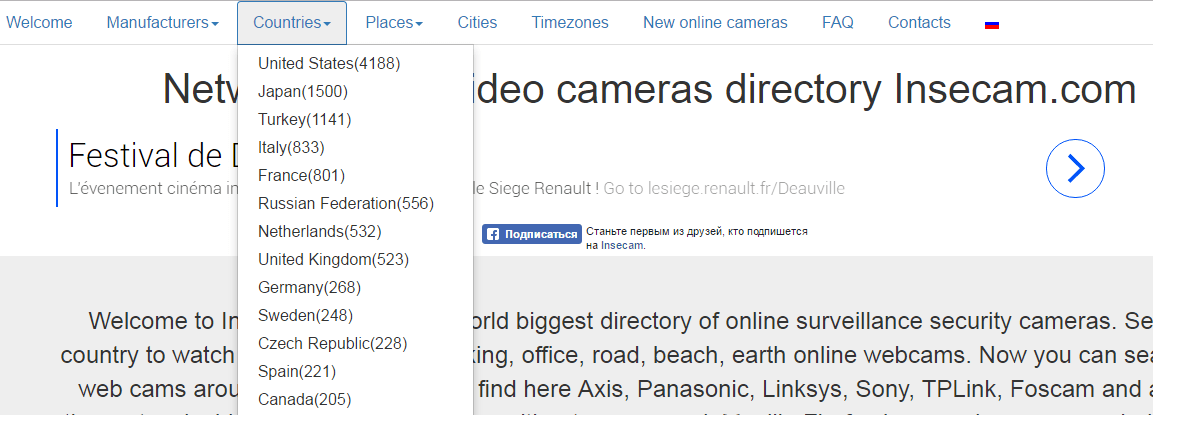Choose Italy(833) from the dropdown
This screenshot has width=1187, height=433.
click(355, 148)
